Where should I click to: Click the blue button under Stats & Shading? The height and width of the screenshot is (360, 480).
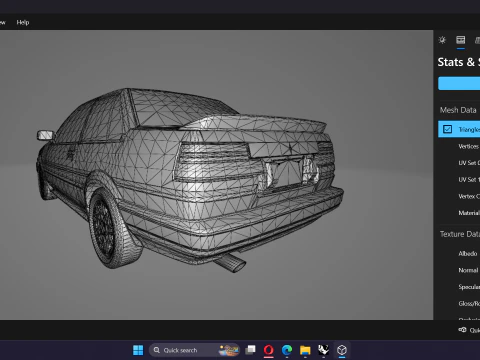click(459, 83)
